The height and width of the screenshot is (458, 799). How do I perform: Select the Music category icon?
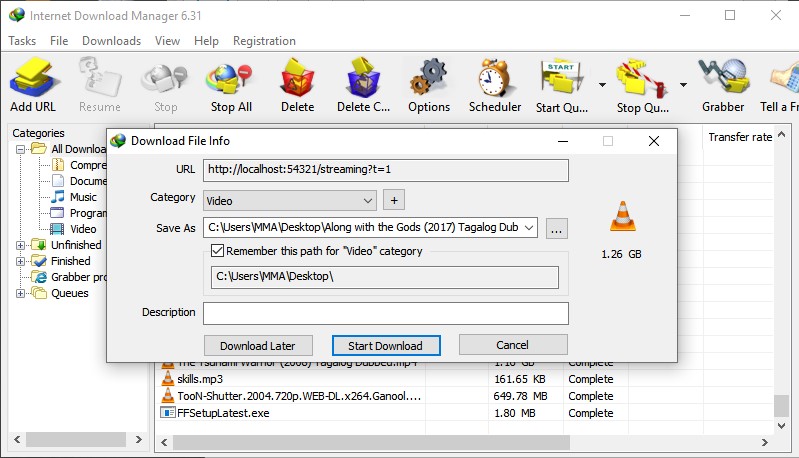coord(58,197)
